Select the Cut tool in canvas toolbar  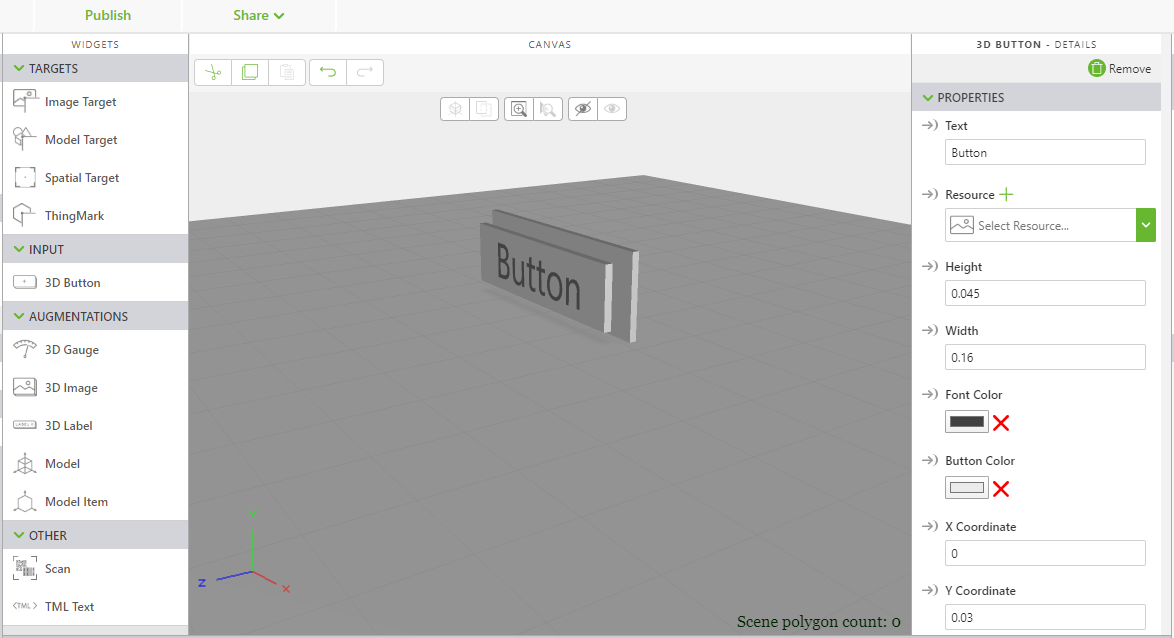[x=213, y=71]
